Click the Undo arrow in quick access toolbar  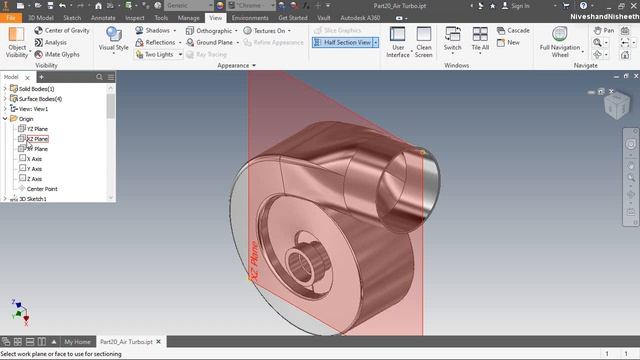62,6
